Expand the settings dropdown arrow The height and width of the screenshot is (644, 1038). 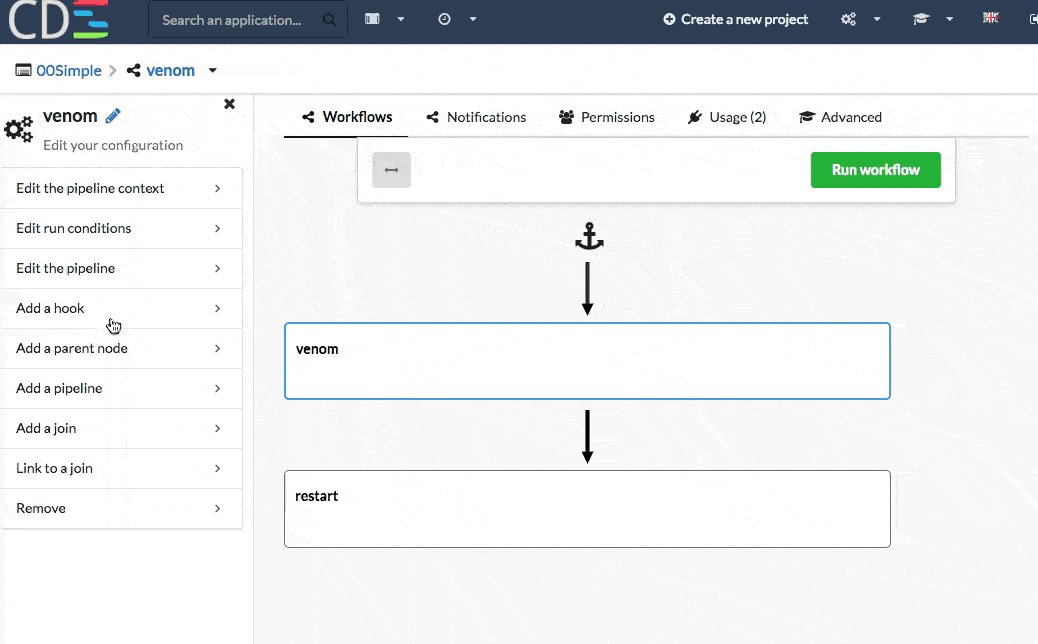click(x=877, y=19)
